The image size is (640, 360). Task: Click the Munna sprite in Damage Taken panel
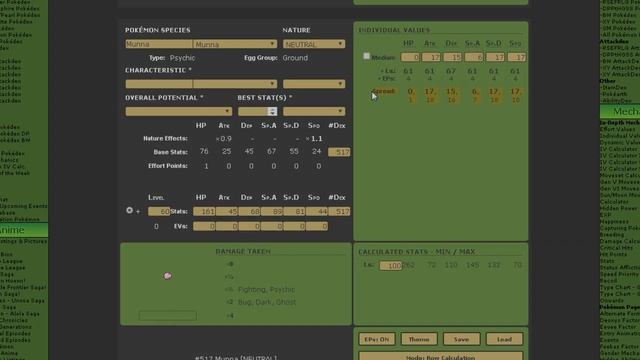pos(167,276)
